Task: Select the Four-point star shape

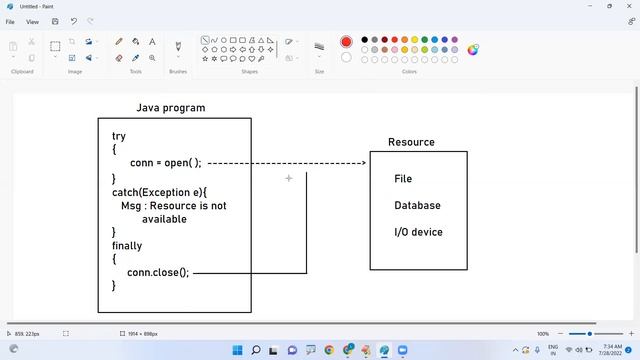Action: (271, 49)
